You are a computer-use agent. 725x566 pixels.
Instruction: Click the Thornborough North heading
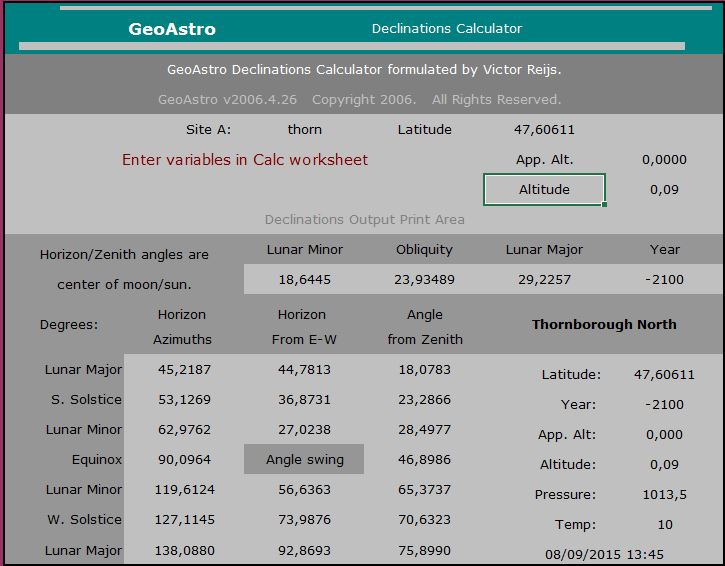[604, 325]
